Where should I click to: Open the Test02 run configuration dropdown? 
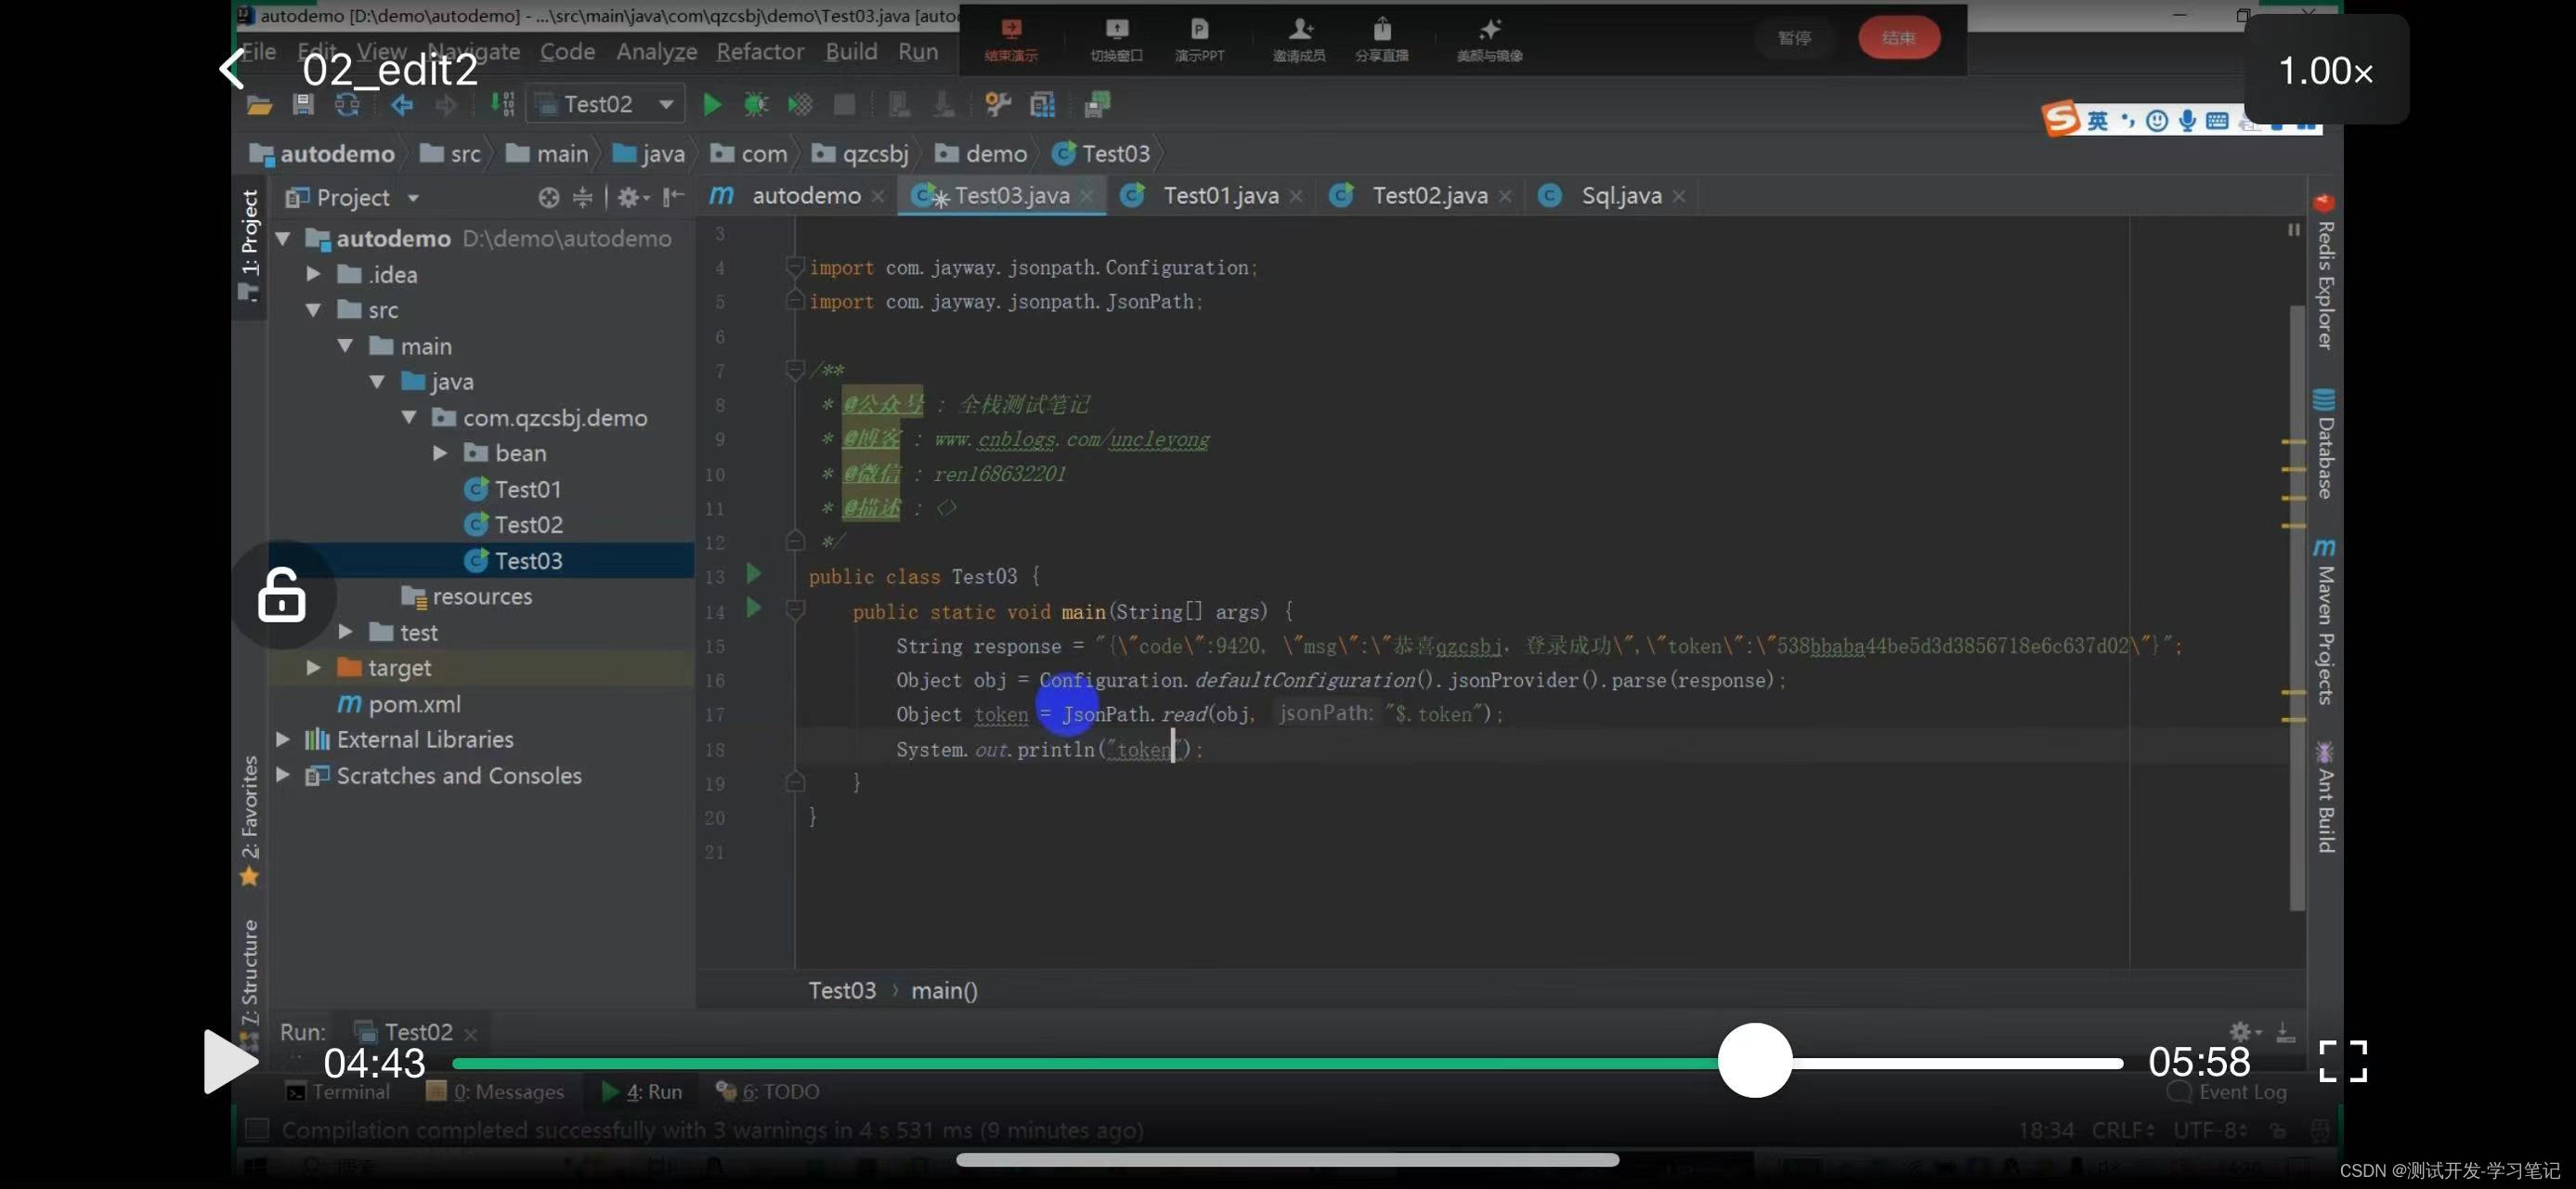pos(605,104)
